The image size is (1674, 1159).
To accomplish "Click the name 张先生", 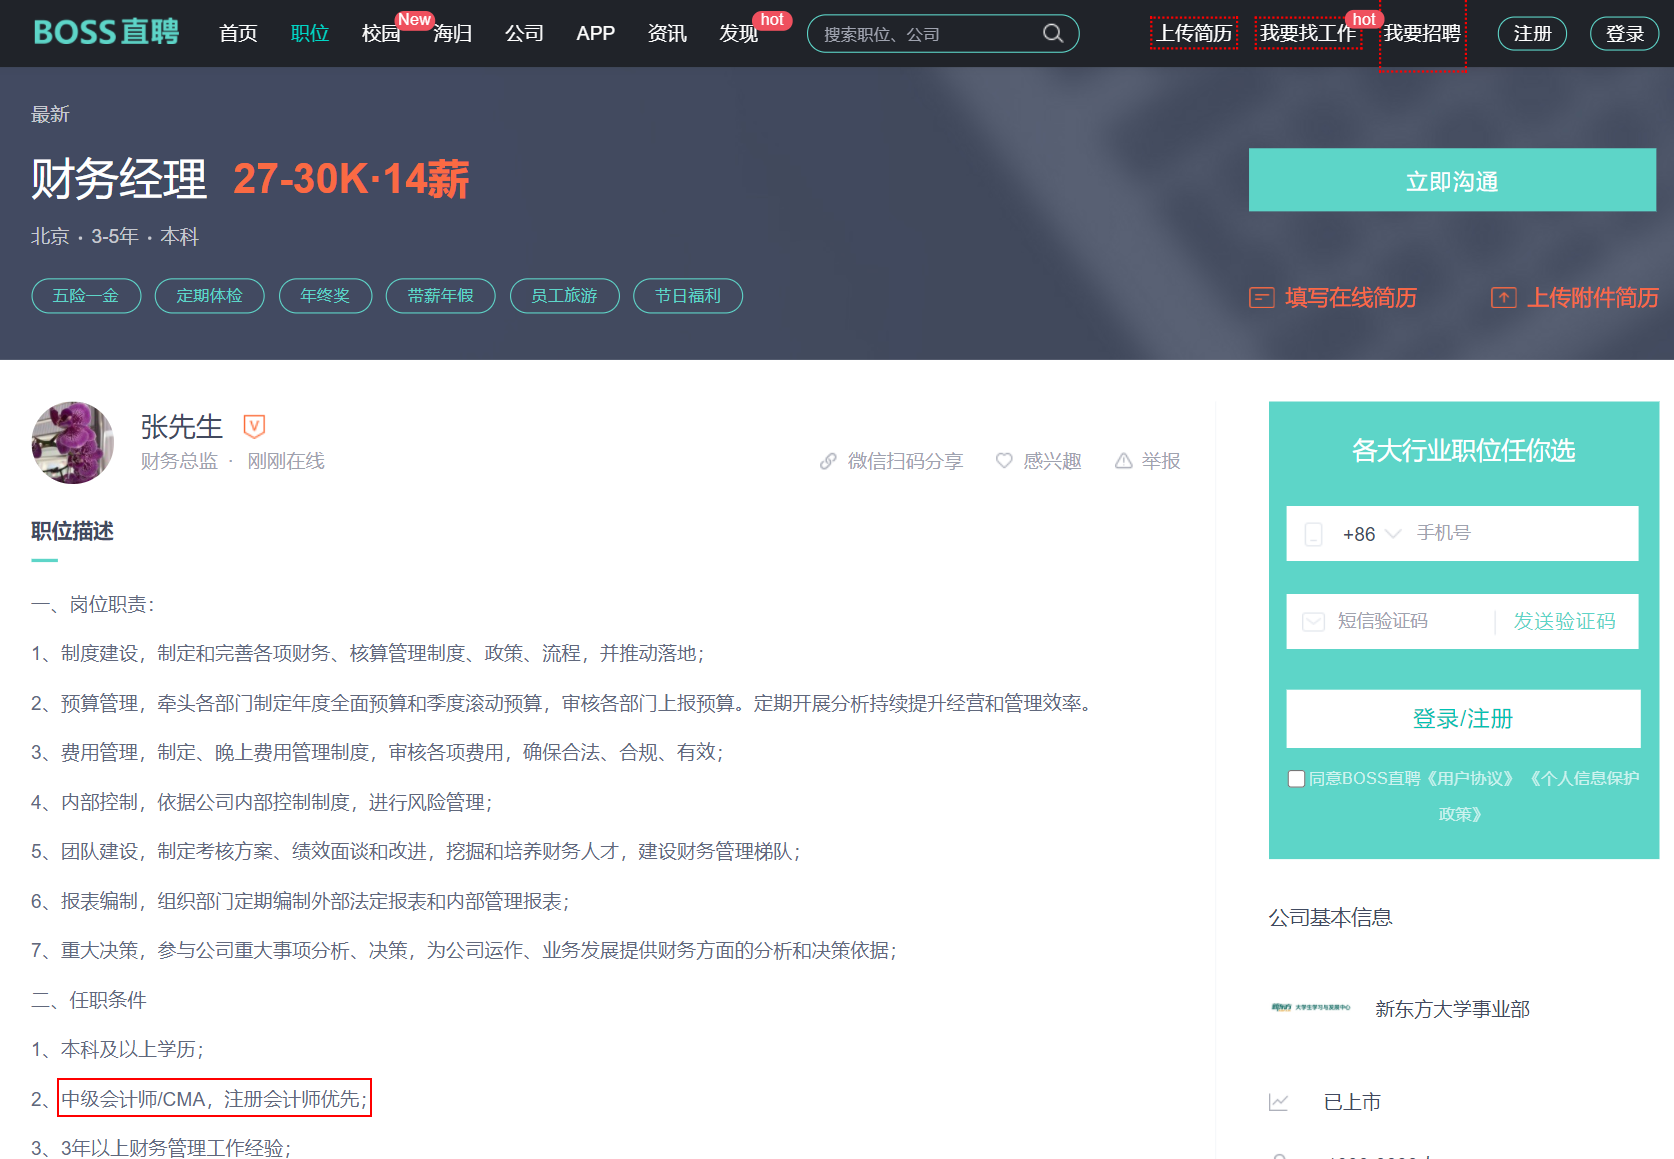I will click(181, 427).
